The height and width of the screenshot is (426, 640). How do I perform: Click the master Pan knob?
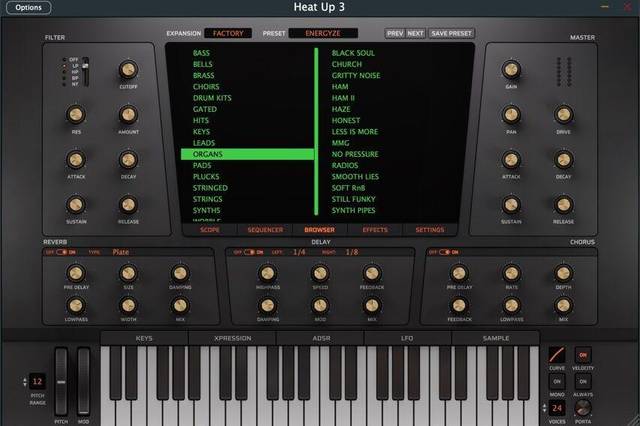click(511, 115)
